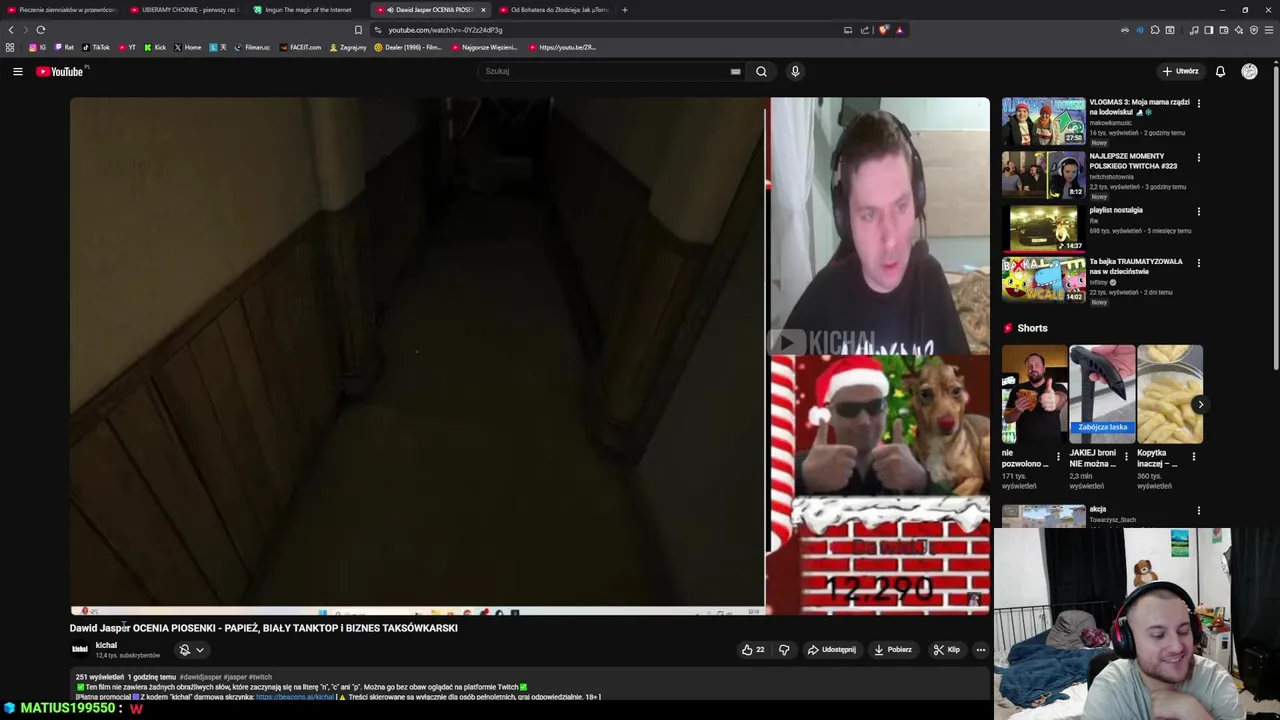Open playlist nostalgia video thumbnail
Screen dimensions: 1280x720
click(1044, 228)
